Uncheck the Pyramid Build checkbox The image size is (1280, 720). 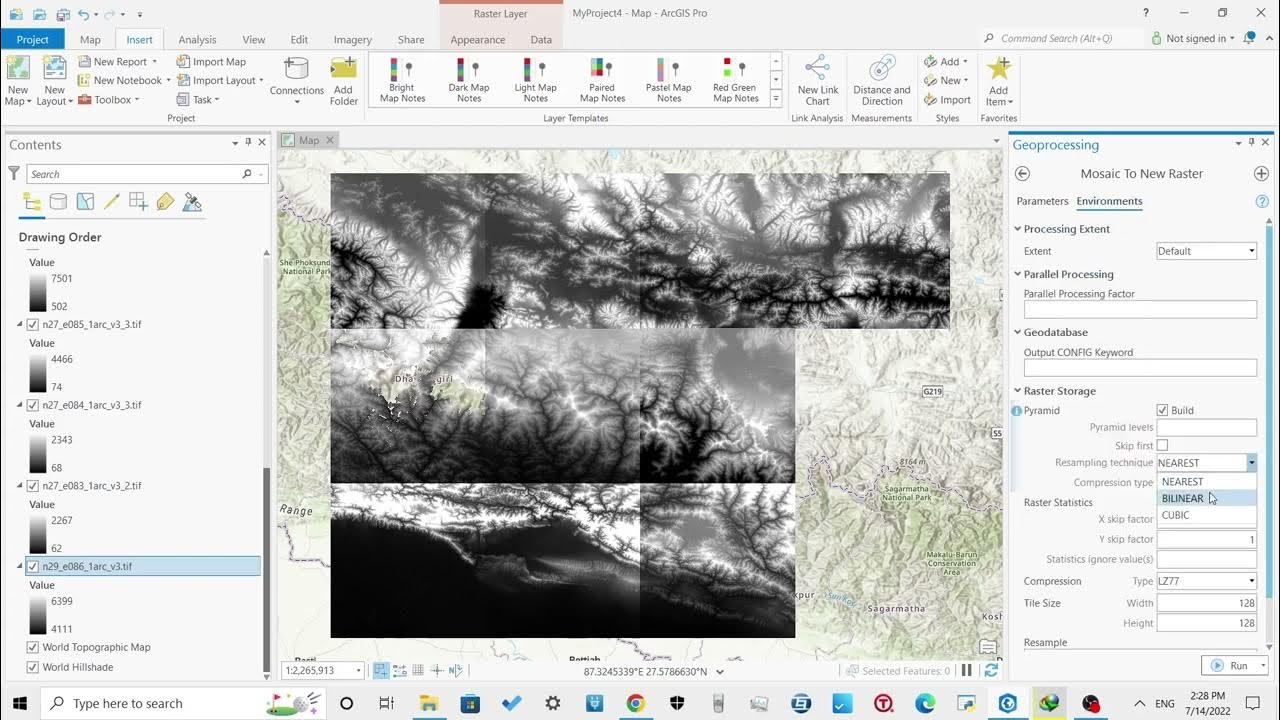tap(1162, 411)
